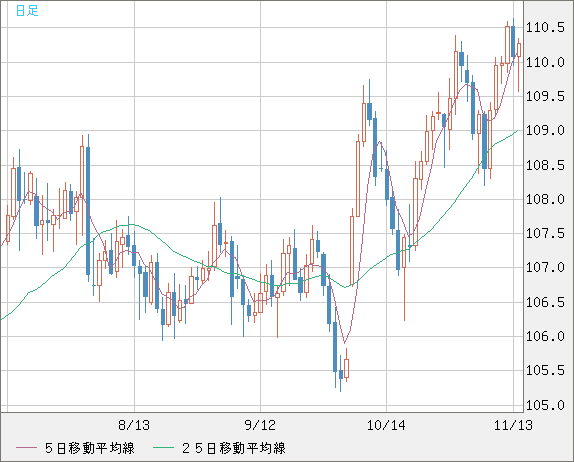
Task: Click the 109.5 price axis label
Action: pyautogui.click(x=545, y=96)
